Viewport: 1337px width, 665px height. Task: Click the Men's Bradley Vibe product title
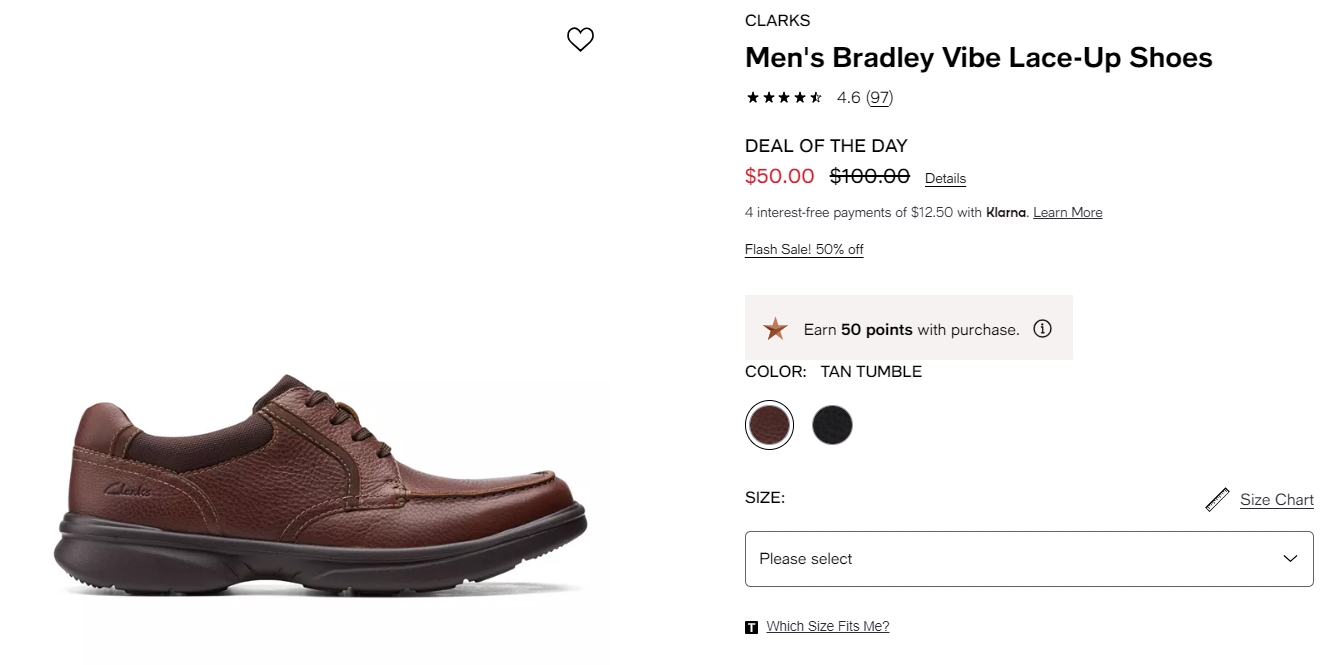[979, 58]
